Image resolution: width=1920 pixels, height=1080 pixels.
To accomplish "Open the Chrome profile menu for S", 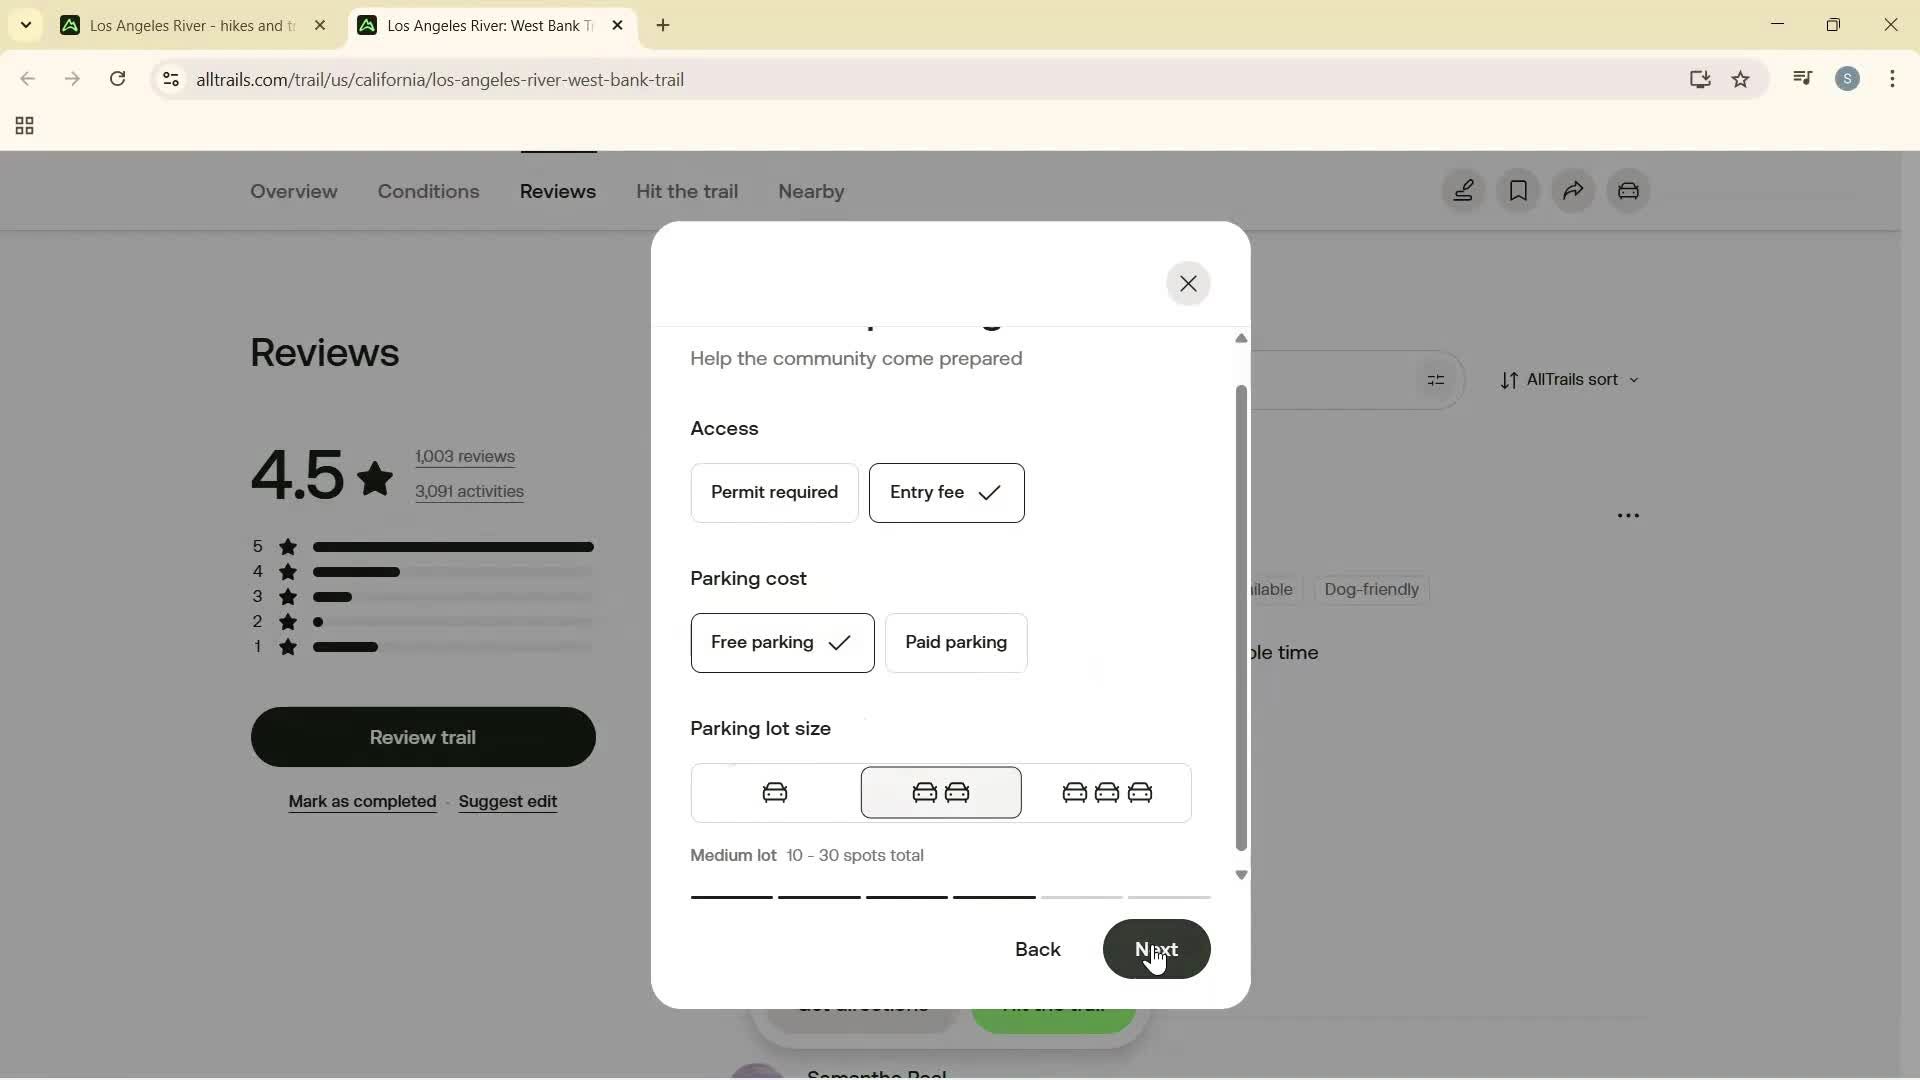I will 1849,78.
